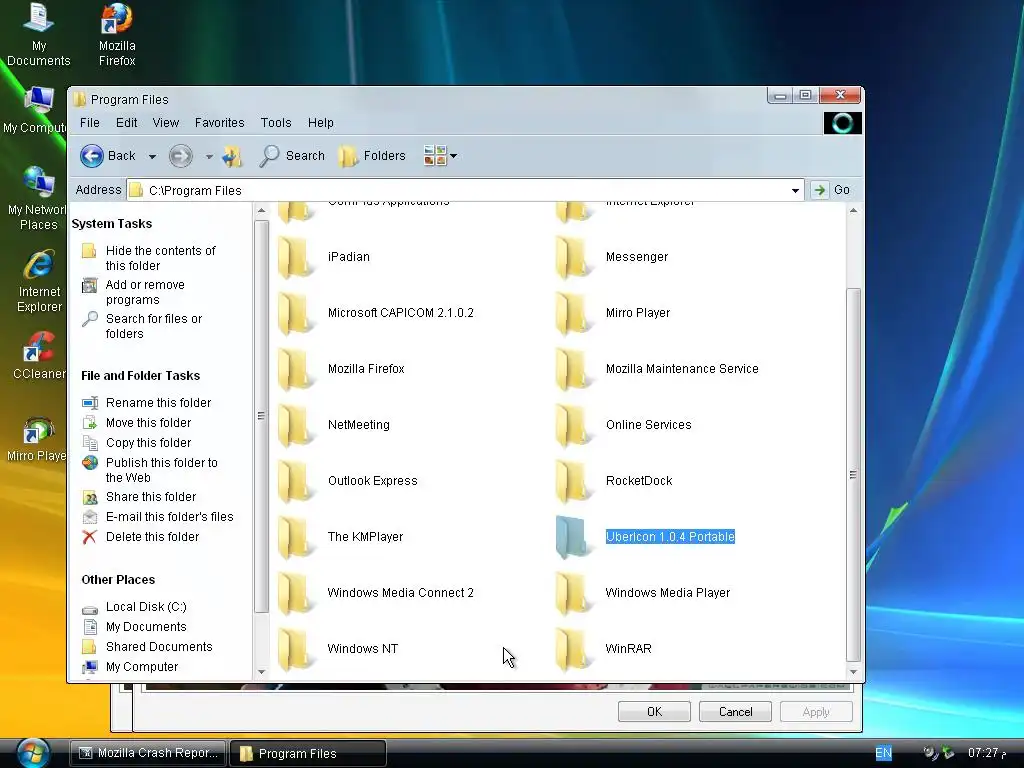Click the Forward arrow icon

(181, 156)
